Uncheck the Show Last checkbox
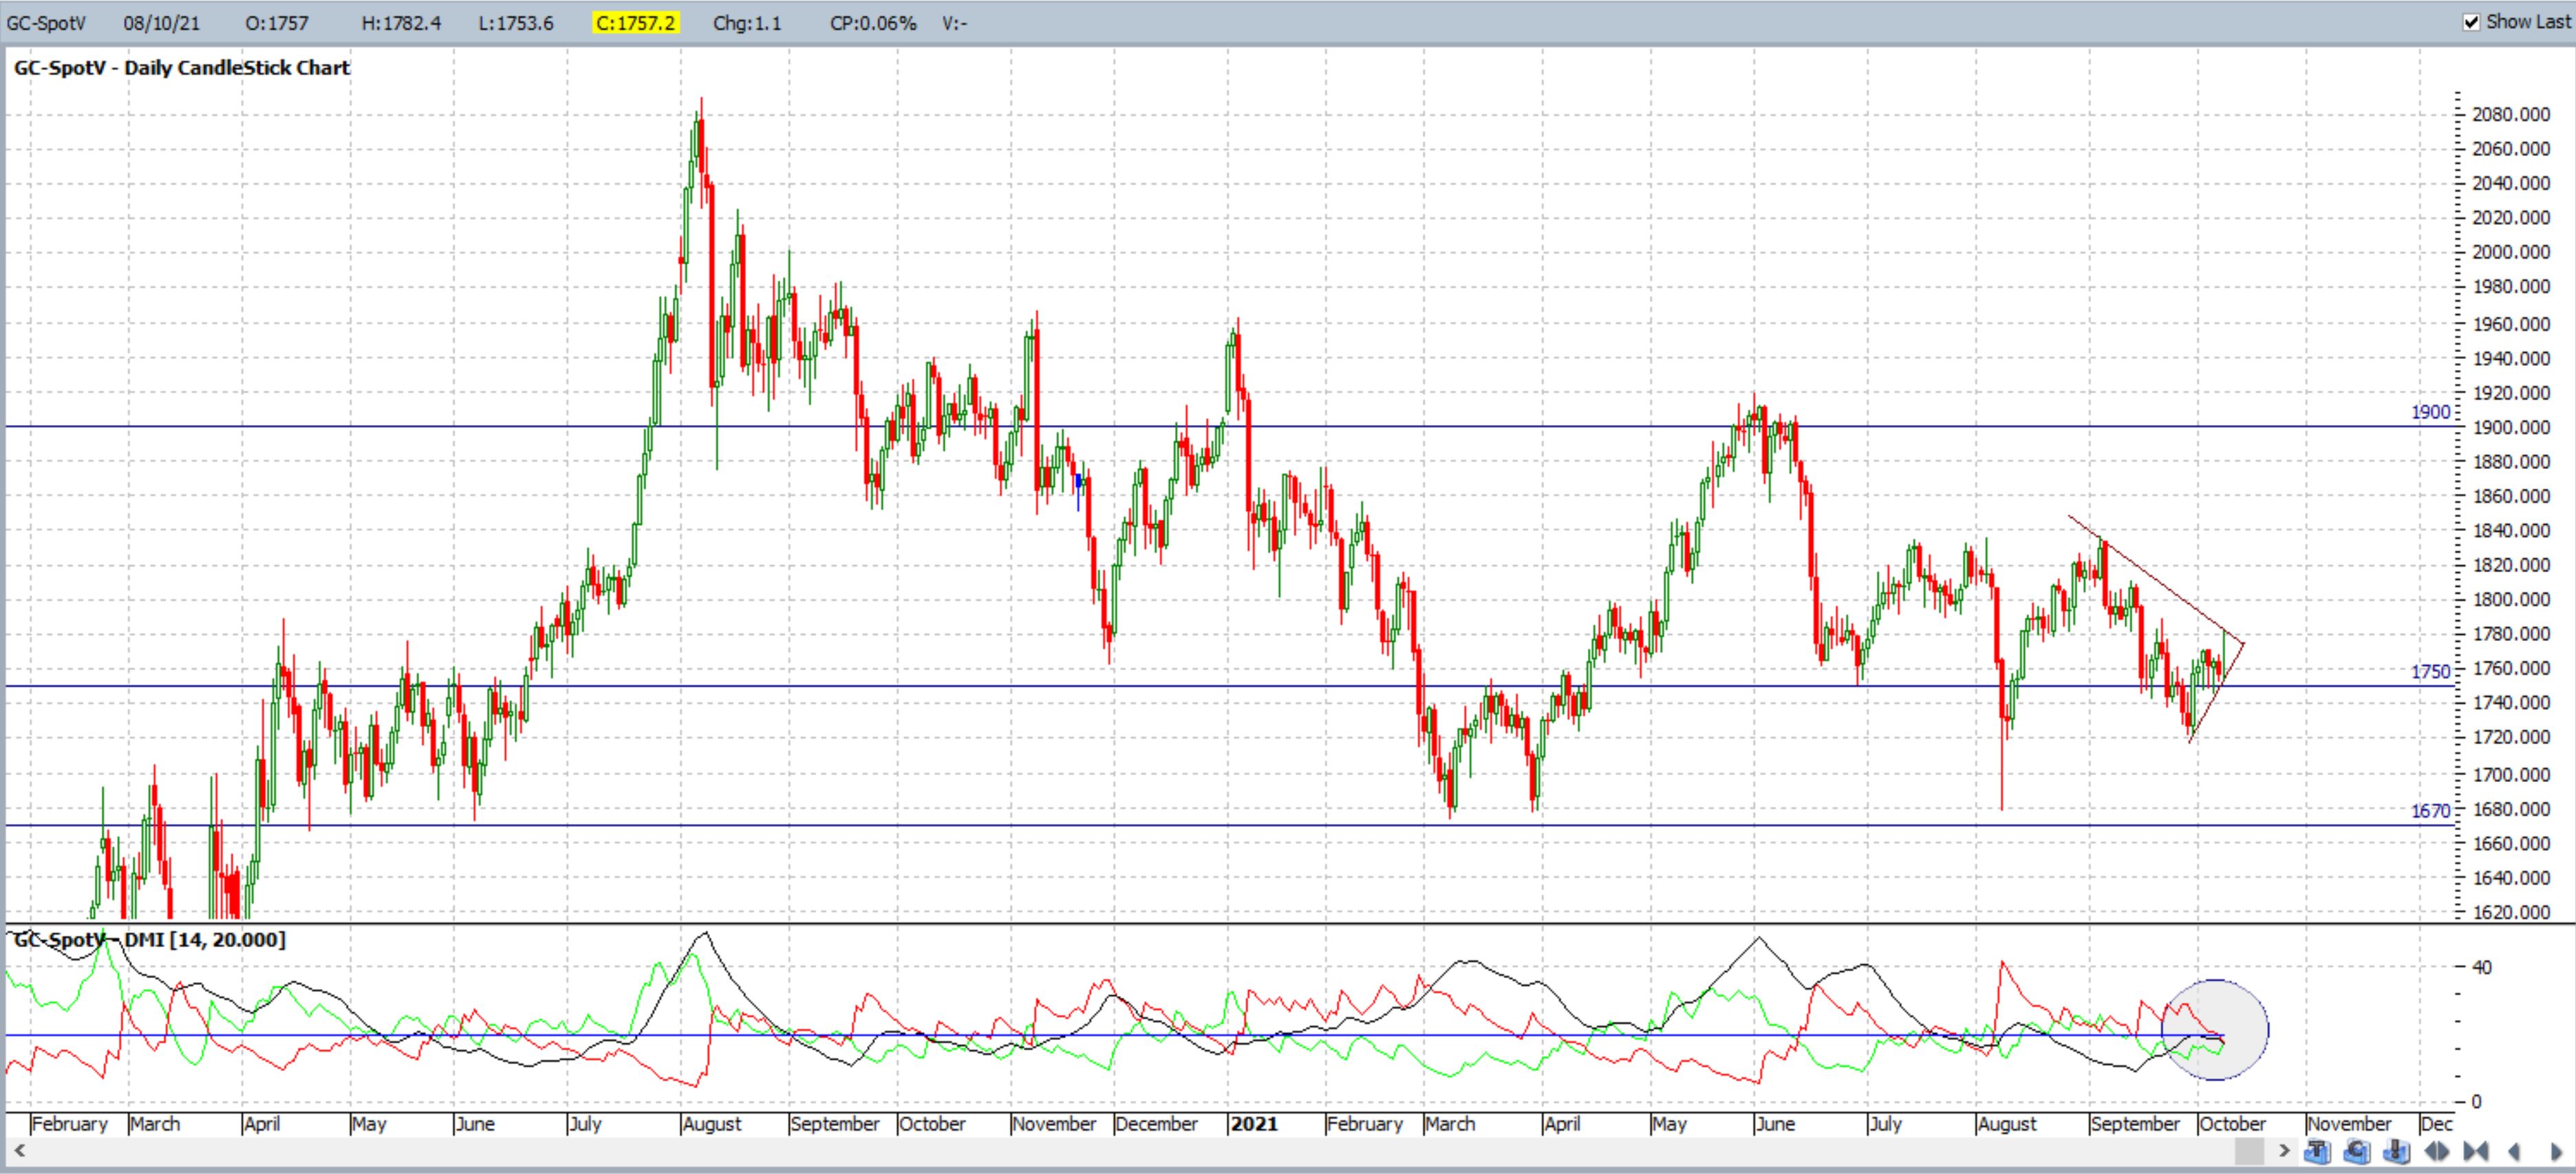Image resolution: width=2576 pixels, height=1174 pixels. tap(2472, 22)
